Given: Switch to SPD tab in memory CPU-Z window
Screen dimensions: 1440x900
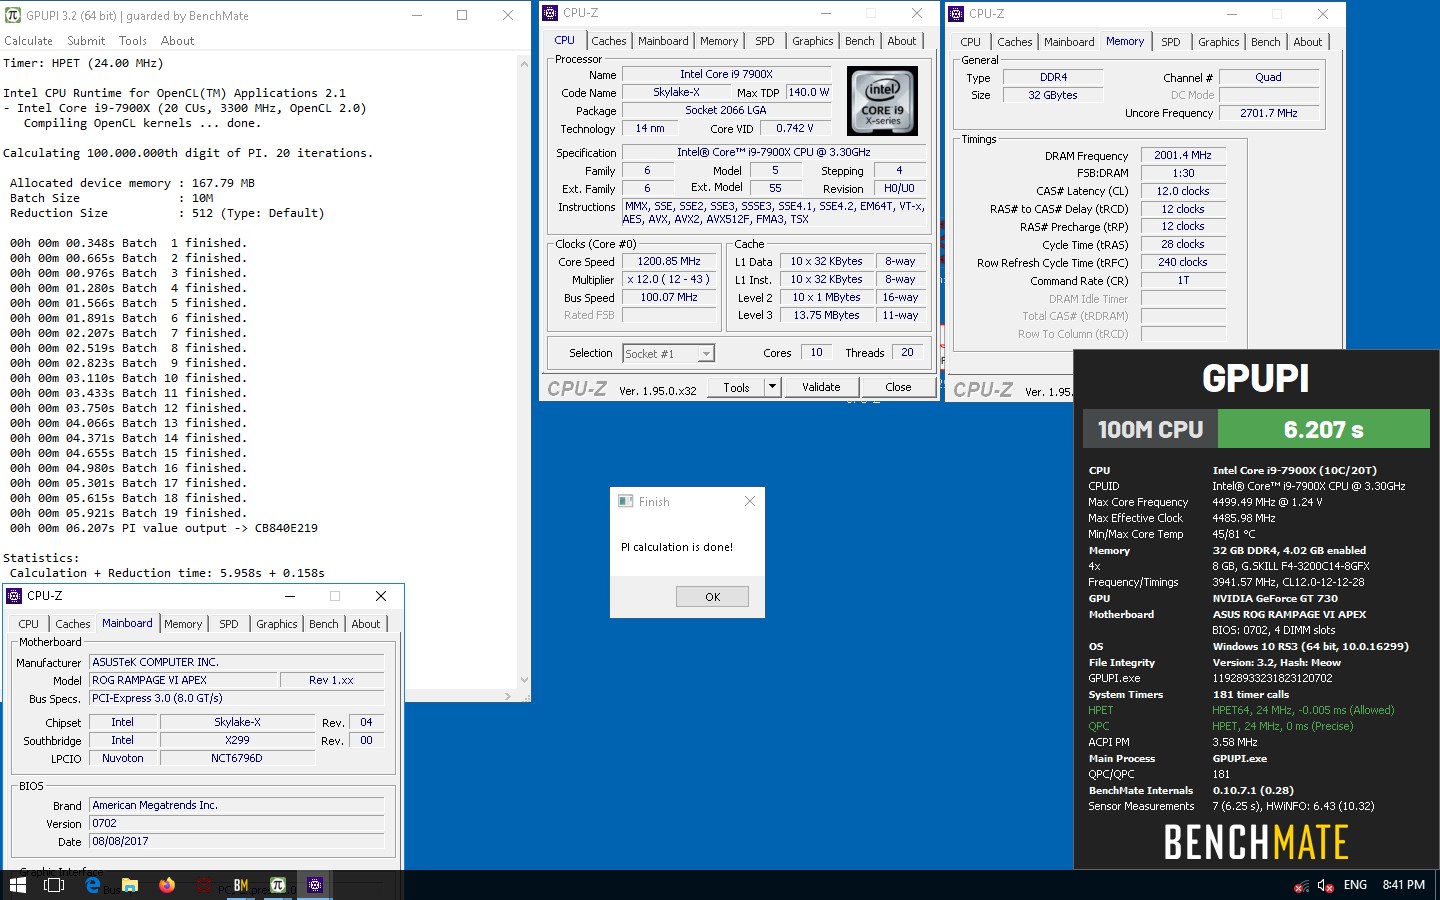Looking at the screenshot, I should coord(1171,42).
